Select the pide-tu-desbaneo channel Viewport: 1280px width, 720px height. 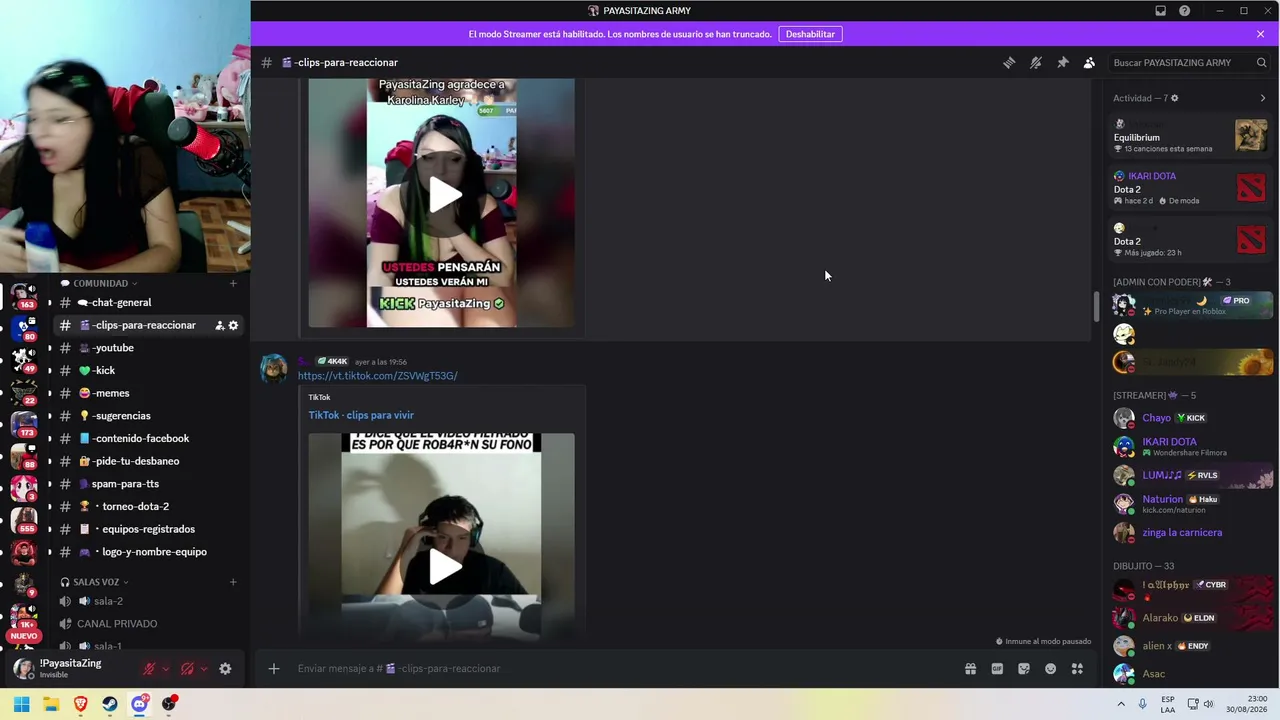coord(148,461)
